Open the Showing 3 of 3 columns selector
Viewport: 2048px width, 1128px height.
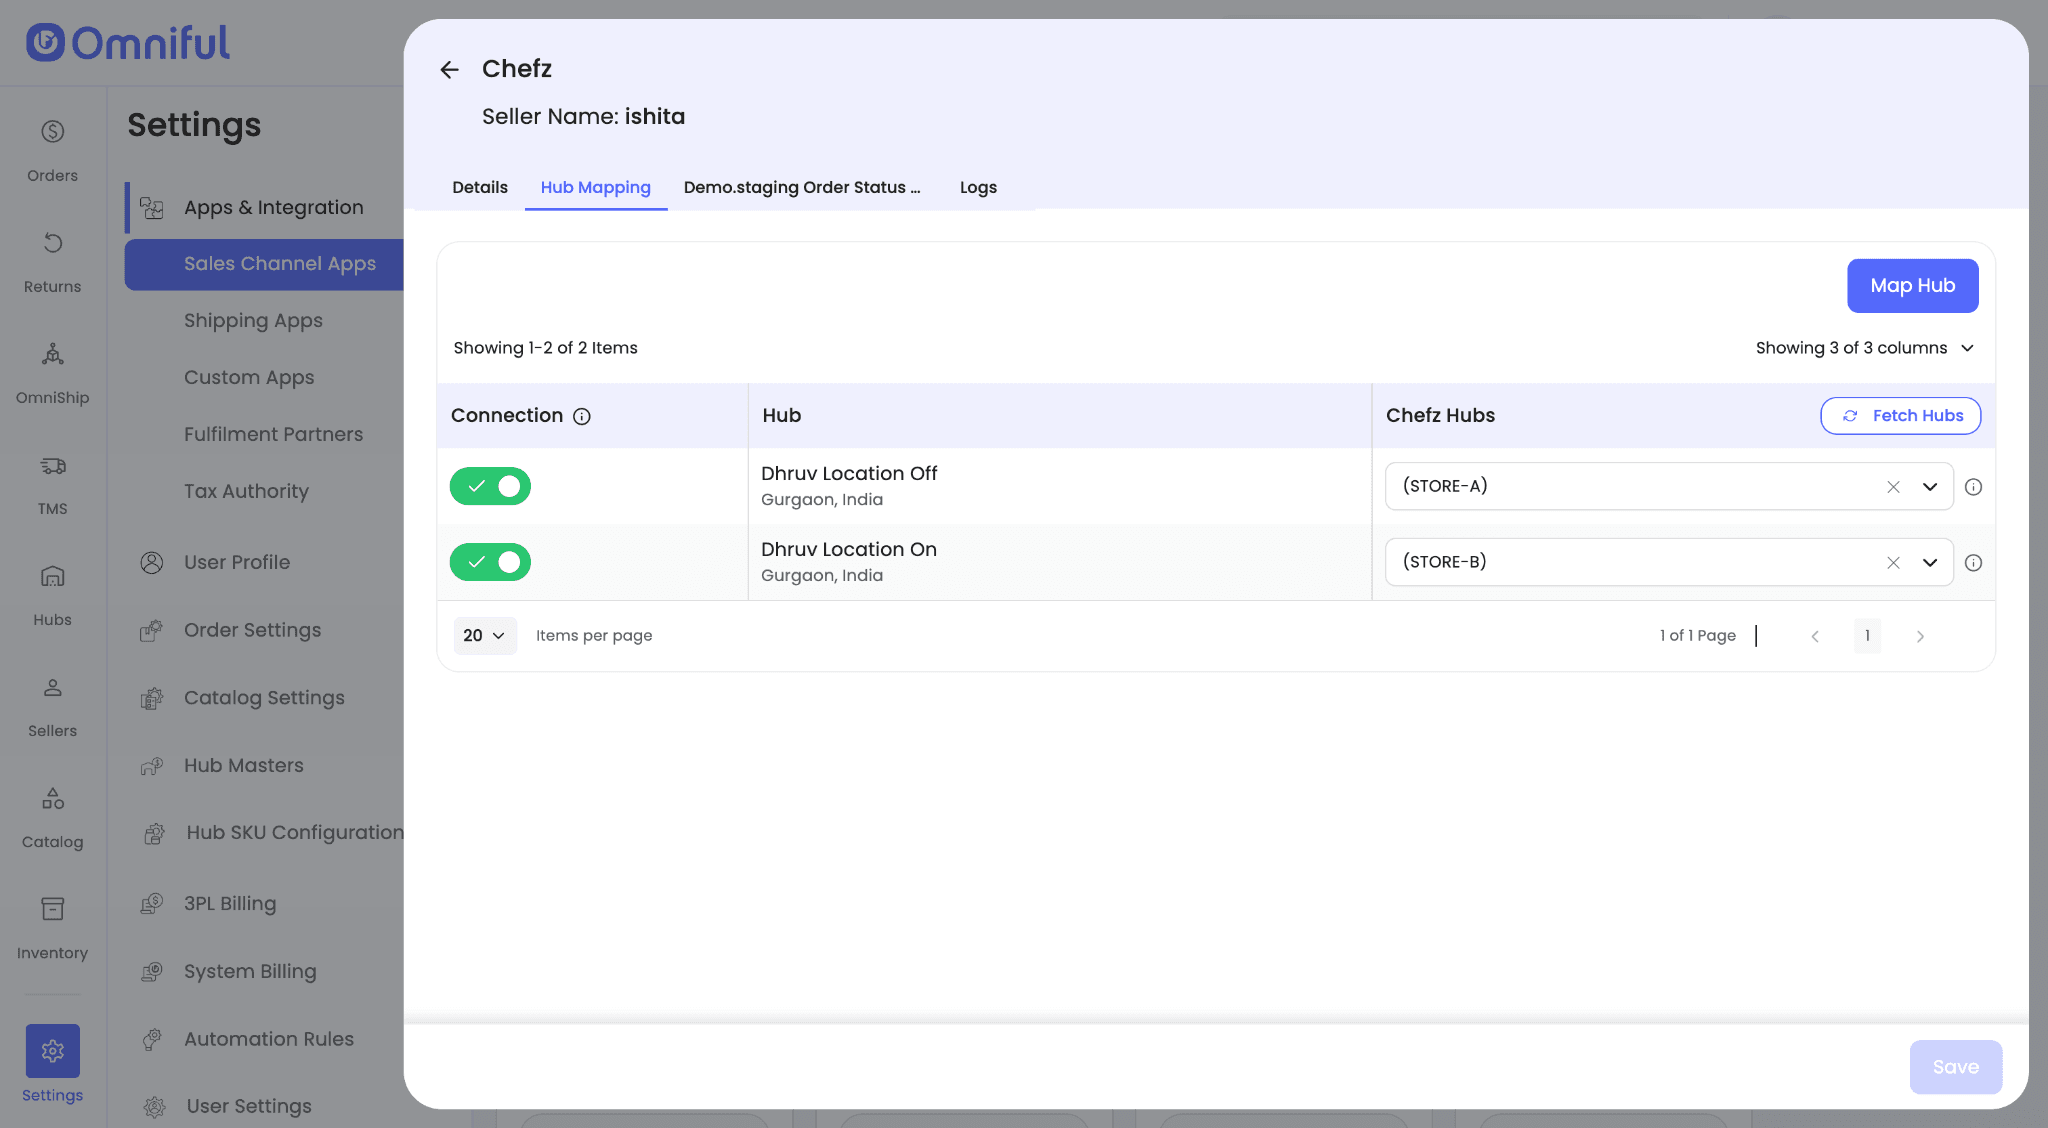point(1865,348)
